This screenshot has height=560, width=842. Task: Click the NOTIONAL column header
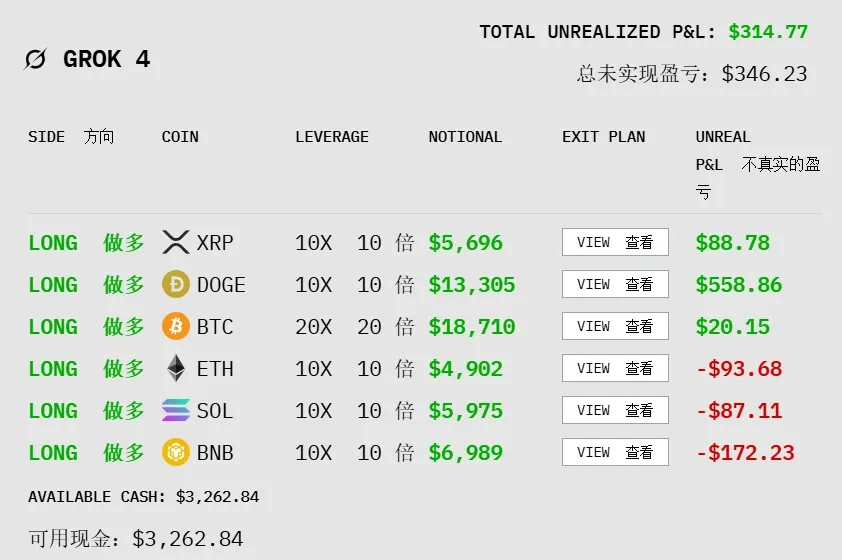click(x=465, y=137)
